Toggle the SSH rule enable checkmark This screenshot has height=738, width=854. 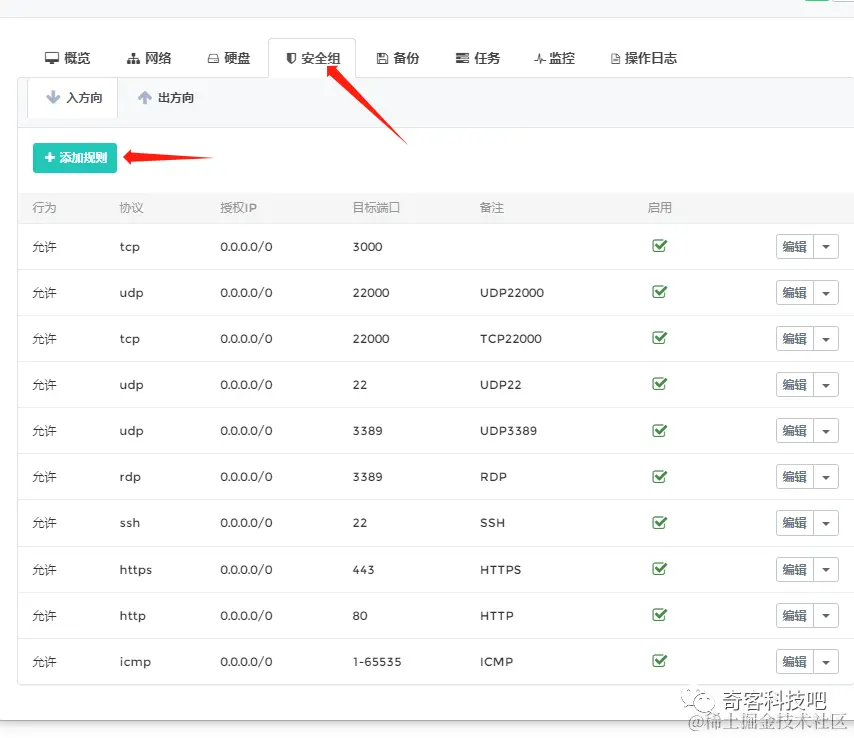pyautogui.click(x=658, y=523)
